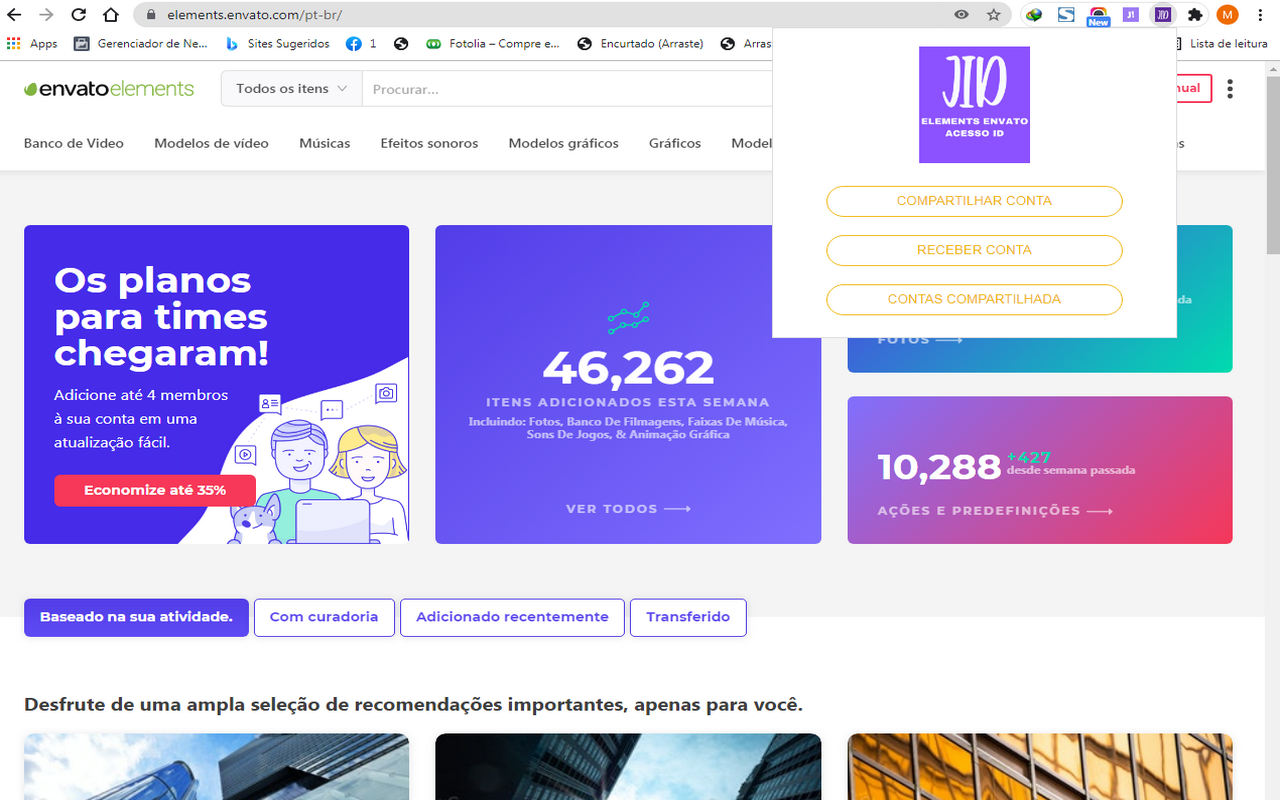
Task: Click the green graph icon
Action: (x=628, y=317)
